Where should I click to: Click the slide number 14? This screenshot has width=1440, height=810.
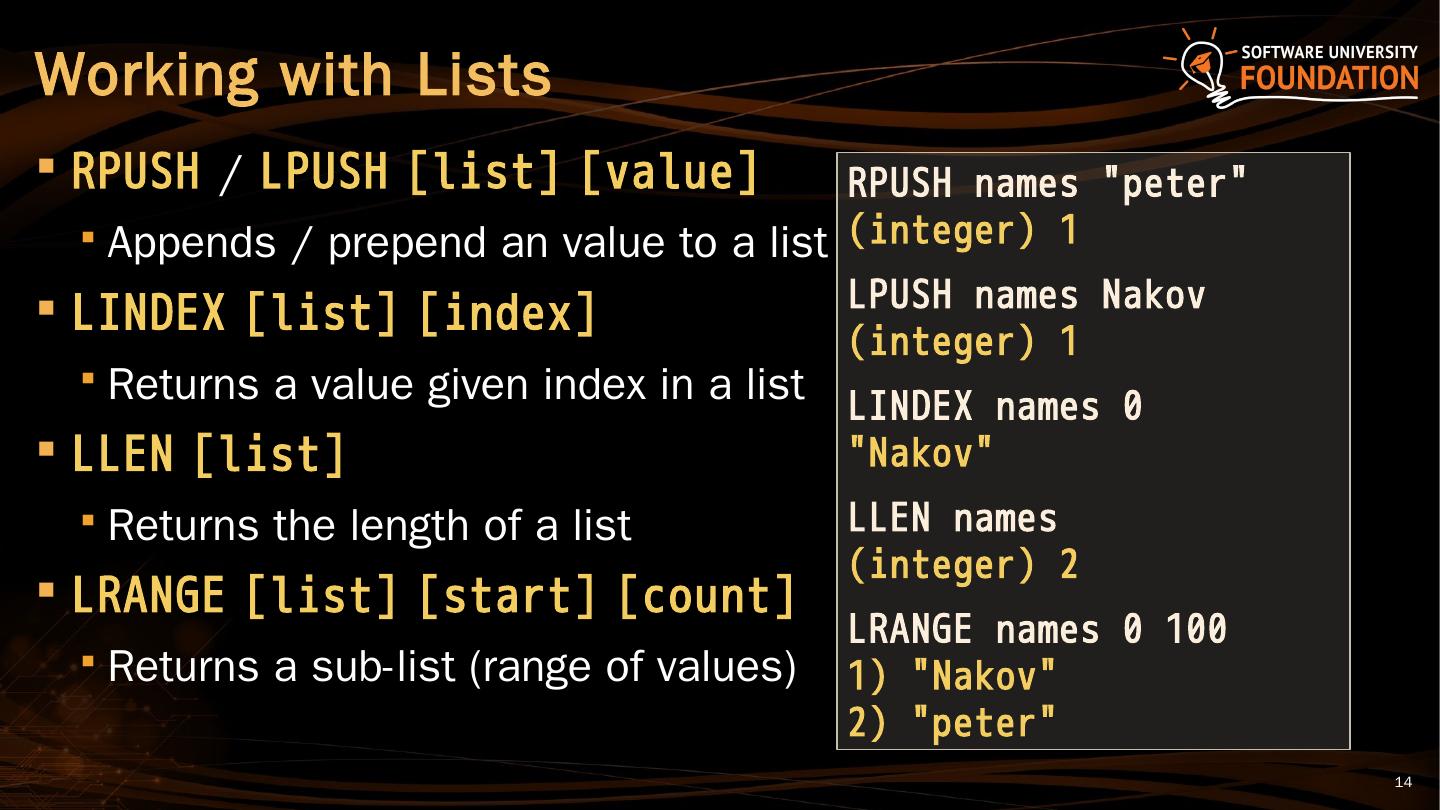point(1402,782)
